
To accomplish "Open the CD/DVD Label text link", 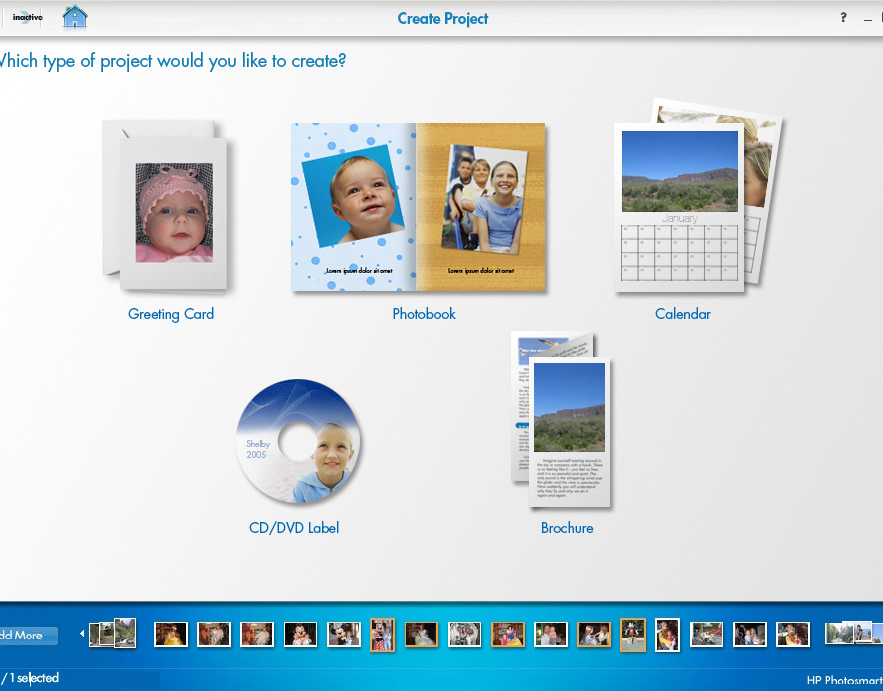I will click(x=294, y=528).
